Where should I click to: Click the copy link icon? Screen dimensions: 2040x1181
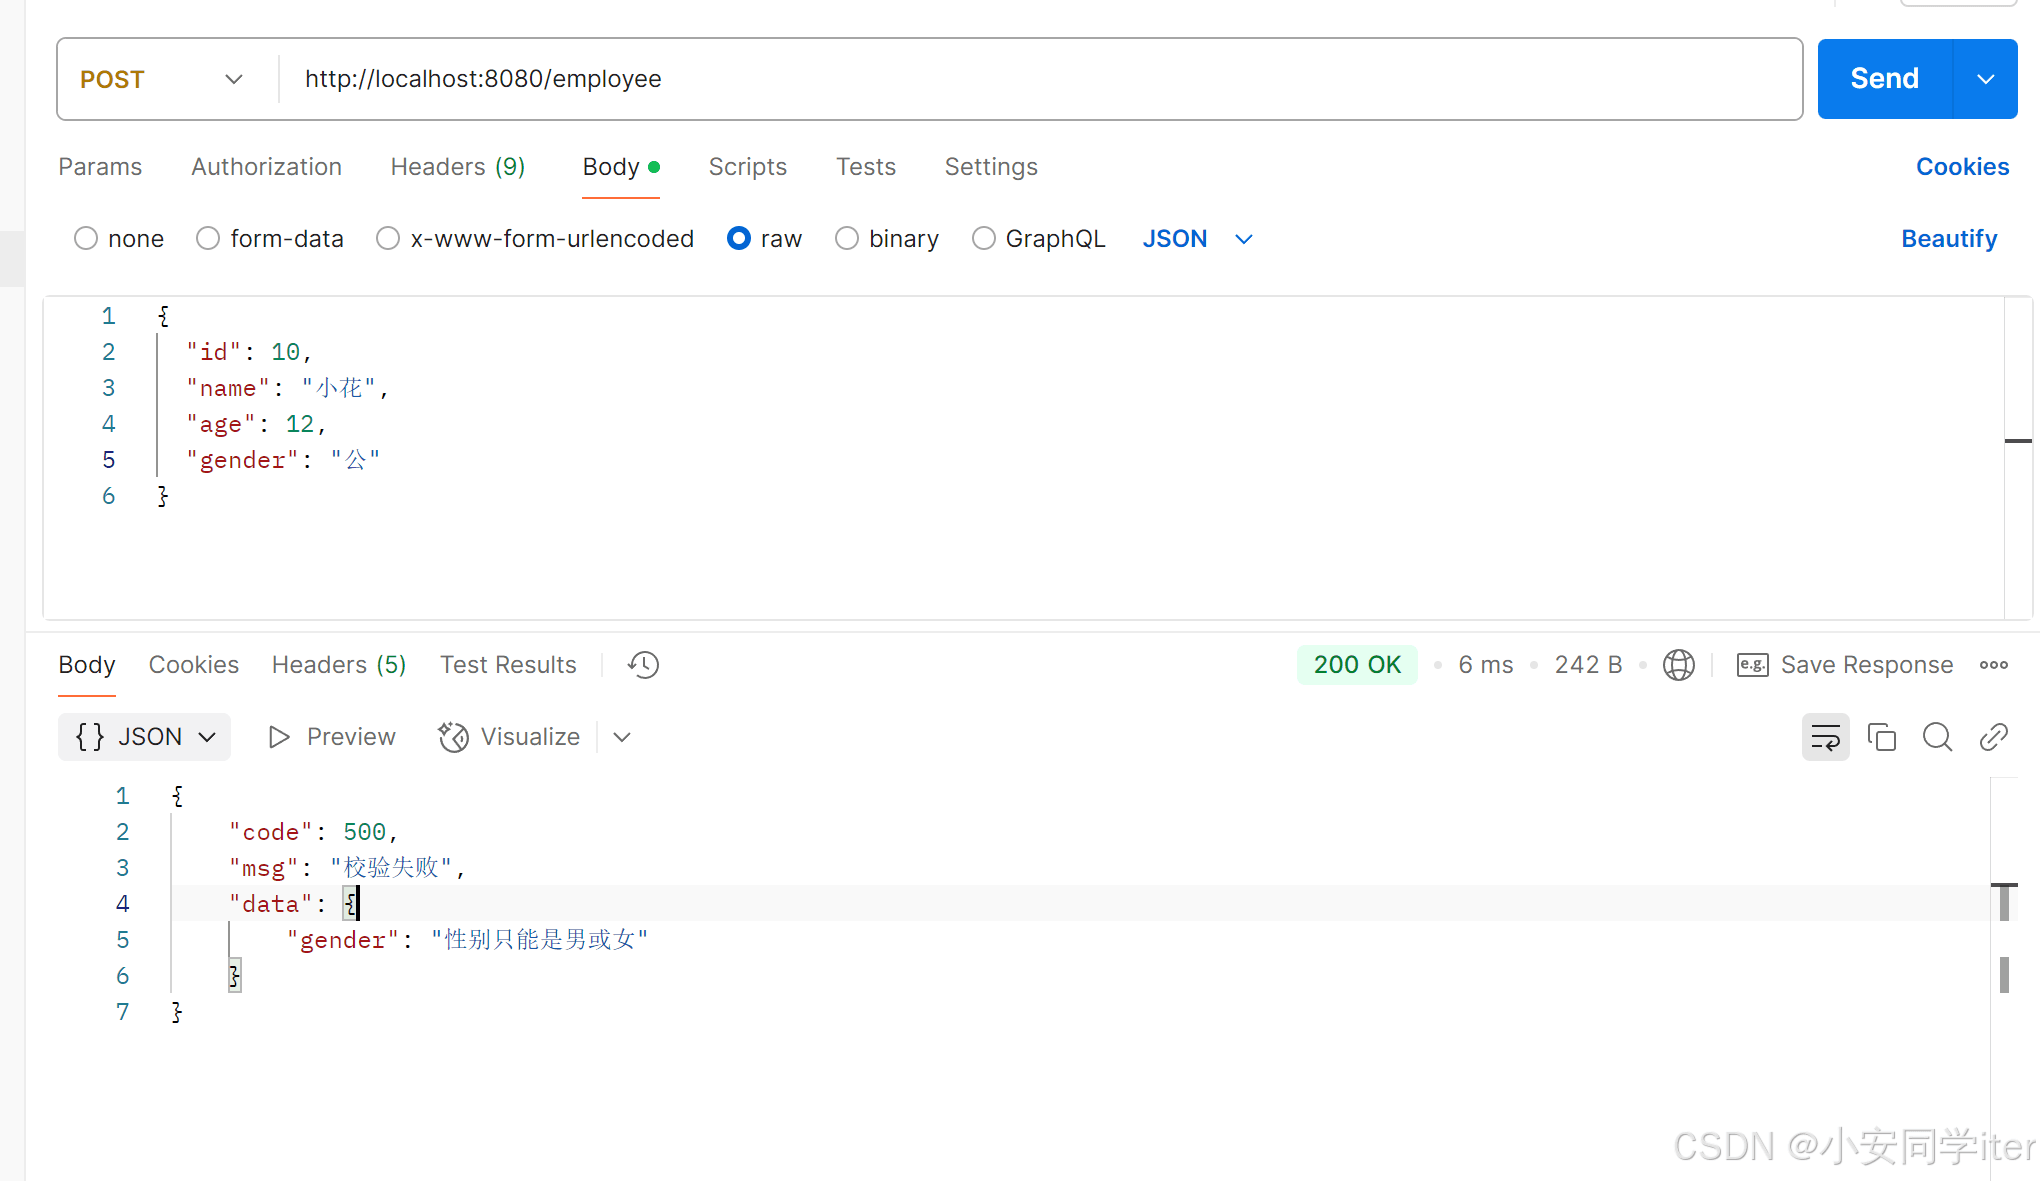(1994, 737)
